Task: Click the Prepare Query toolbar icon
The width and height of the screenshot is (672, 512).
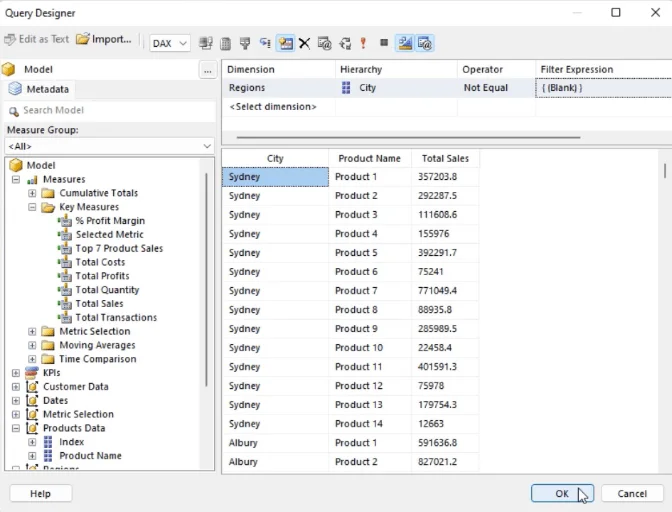Action: point(345,43)
